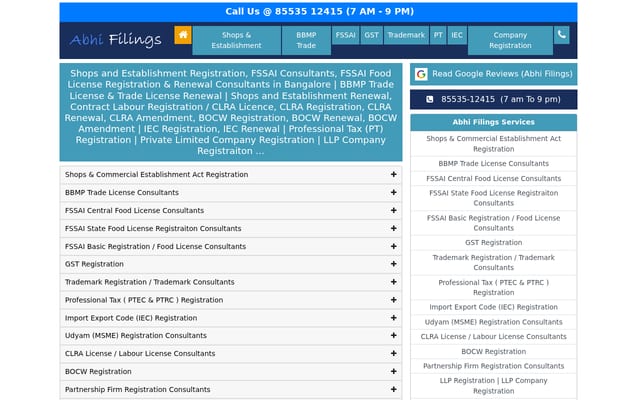
Task: Open Company Registration nav menu item
Action: tap(510, 40)
